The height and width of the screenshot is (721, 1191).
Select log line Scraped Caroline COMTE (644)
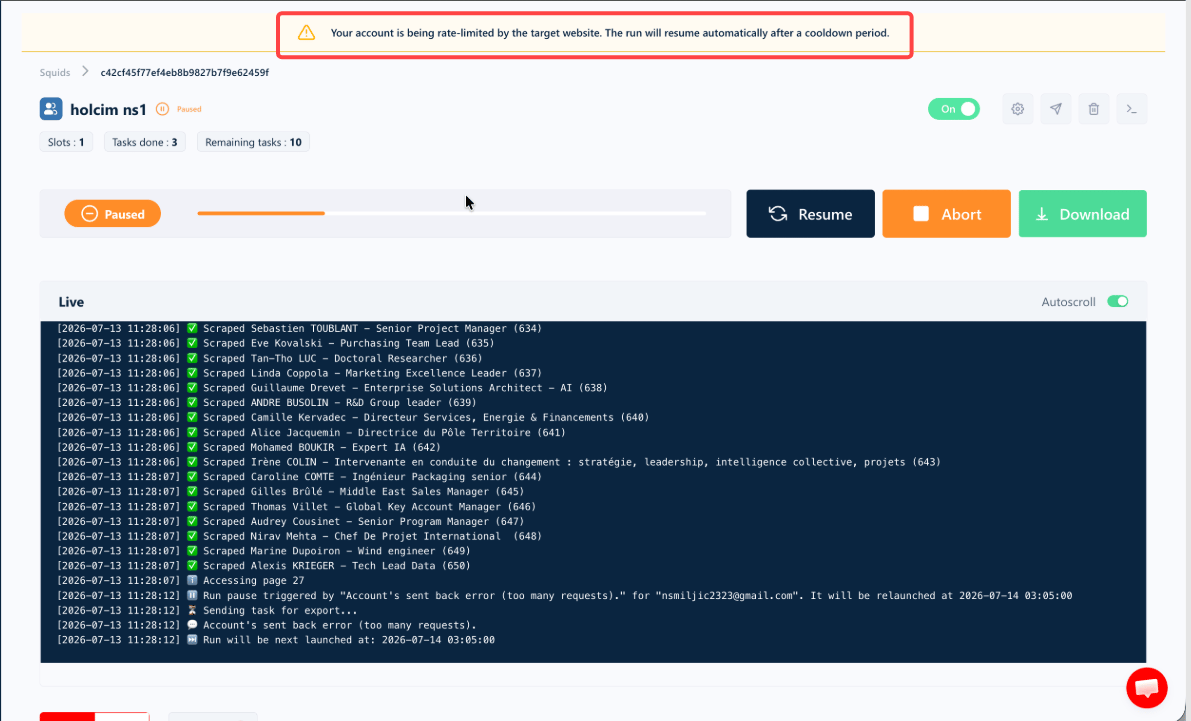(x=299, y=477)
